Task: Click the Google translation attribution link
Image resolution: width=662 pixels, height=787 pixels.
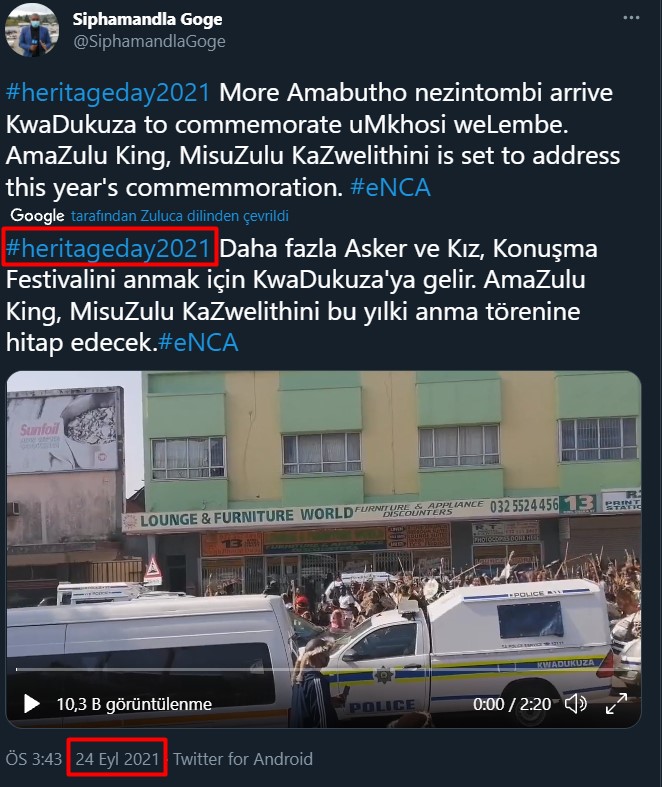Action: point(180,216)
